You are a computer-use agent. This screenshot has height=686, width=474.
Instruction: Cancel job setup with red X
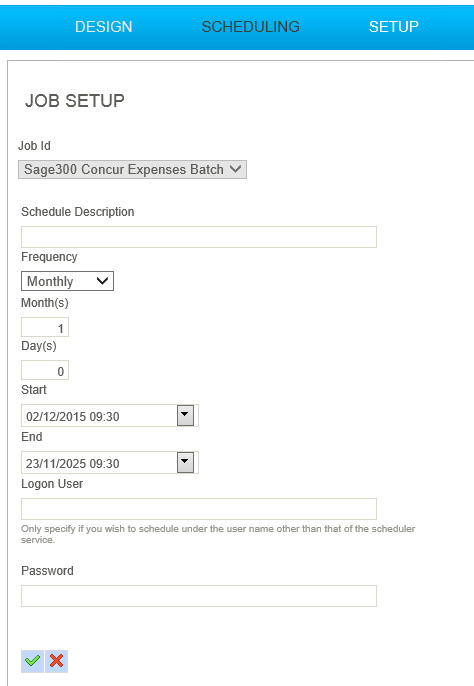coord(56,661)
